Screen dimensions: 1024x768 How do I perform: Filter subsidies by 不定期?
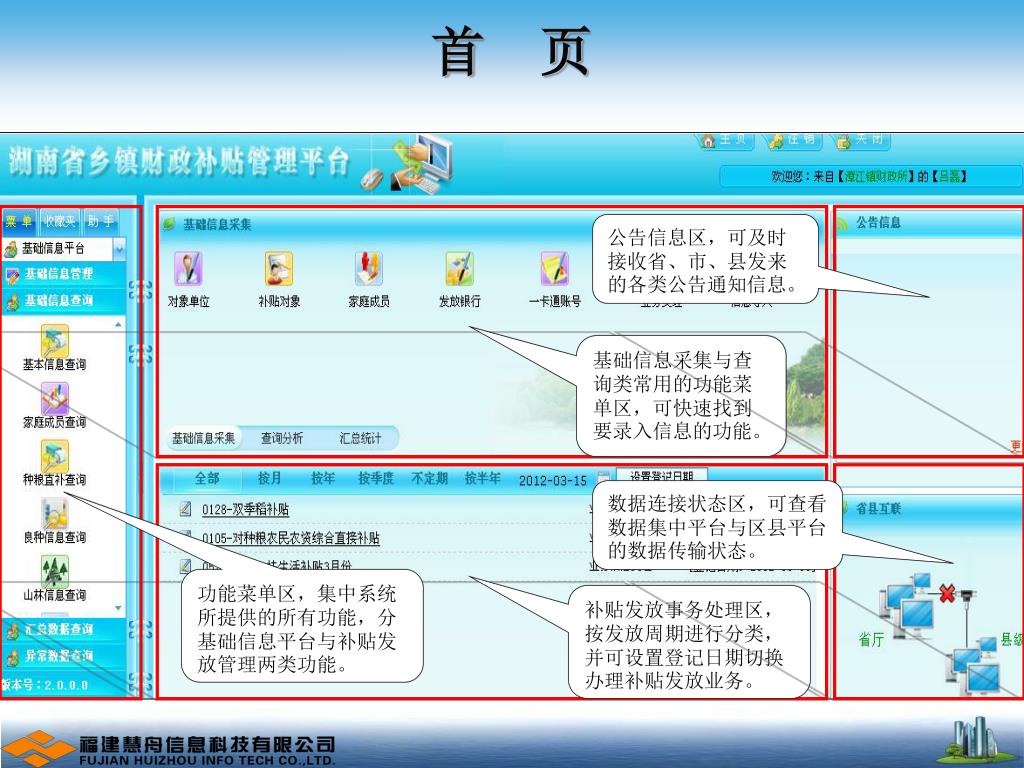pos(429,479)
